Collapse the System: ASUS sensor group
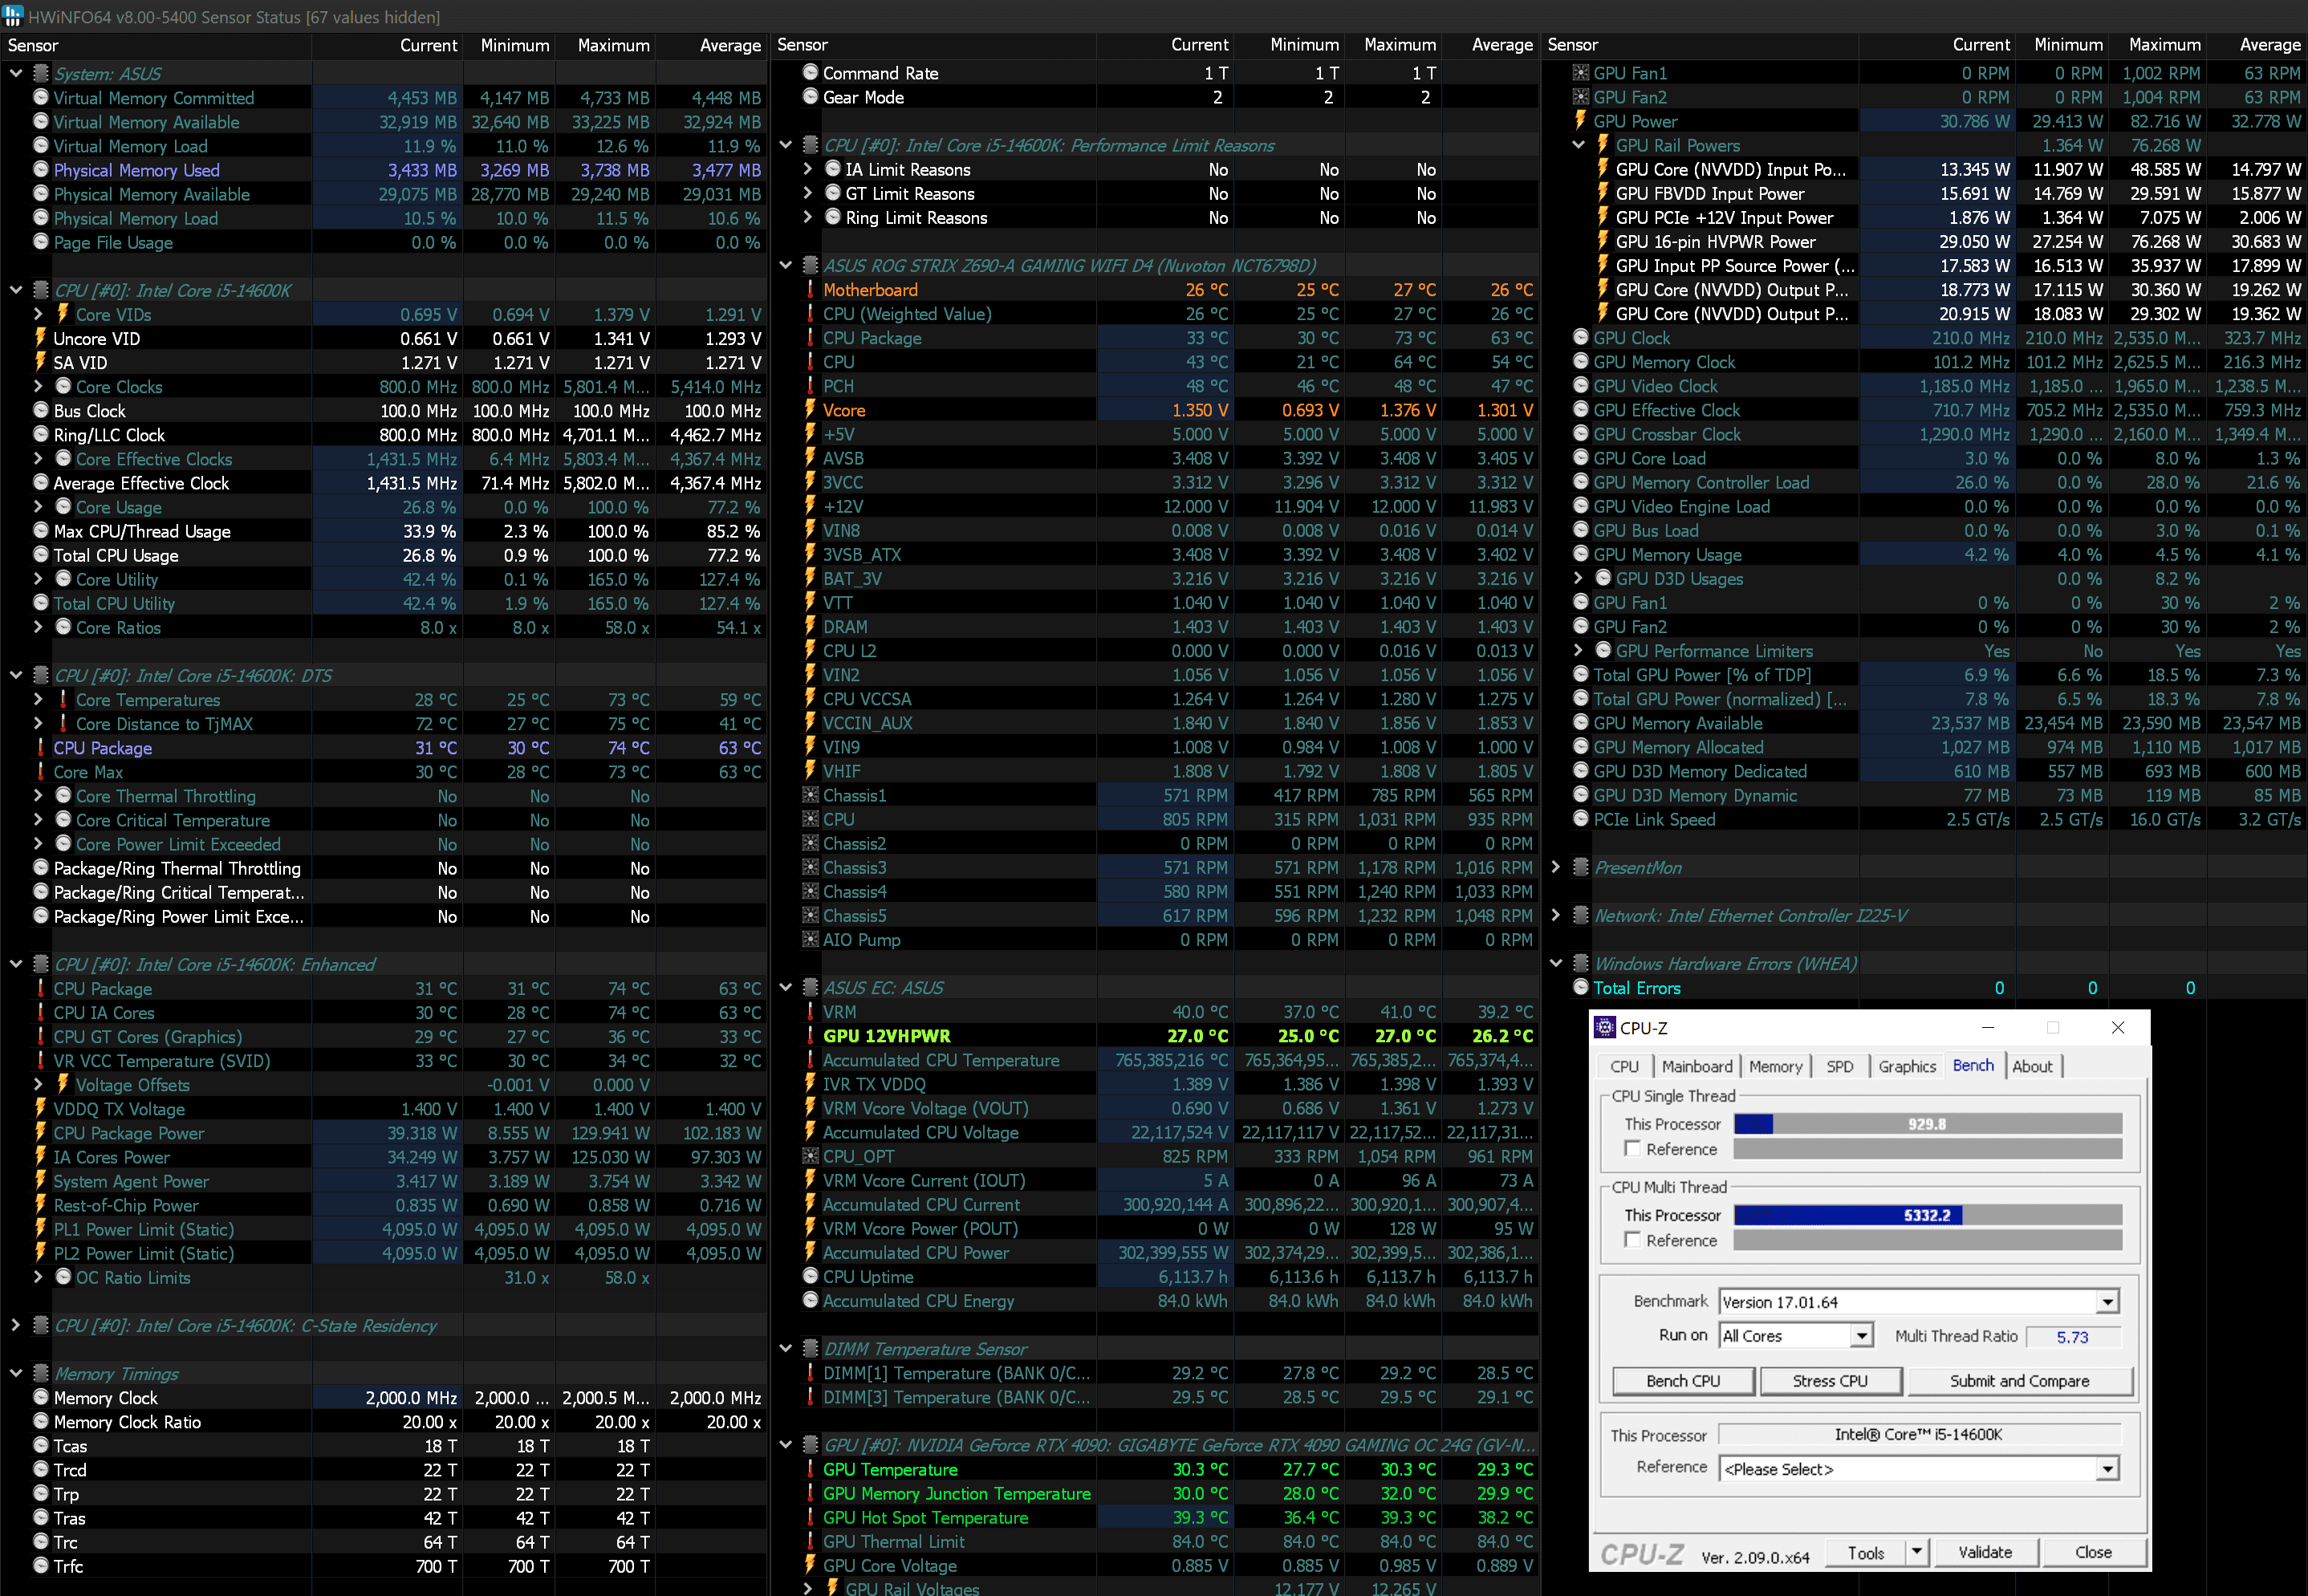Viewport: 2308px width, 1596px height. click(x=16, y=73)
